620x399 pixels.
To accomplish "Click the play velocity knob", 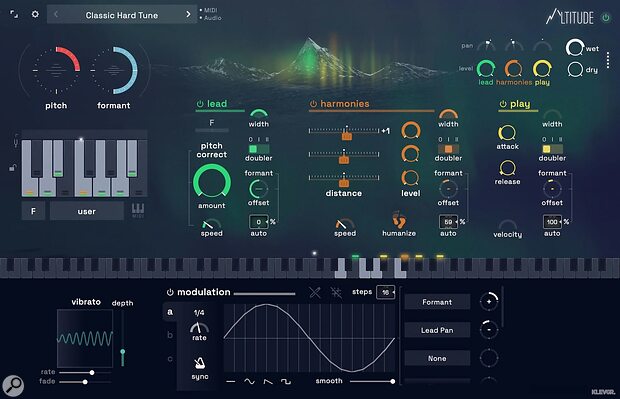I will pos(508,225).
